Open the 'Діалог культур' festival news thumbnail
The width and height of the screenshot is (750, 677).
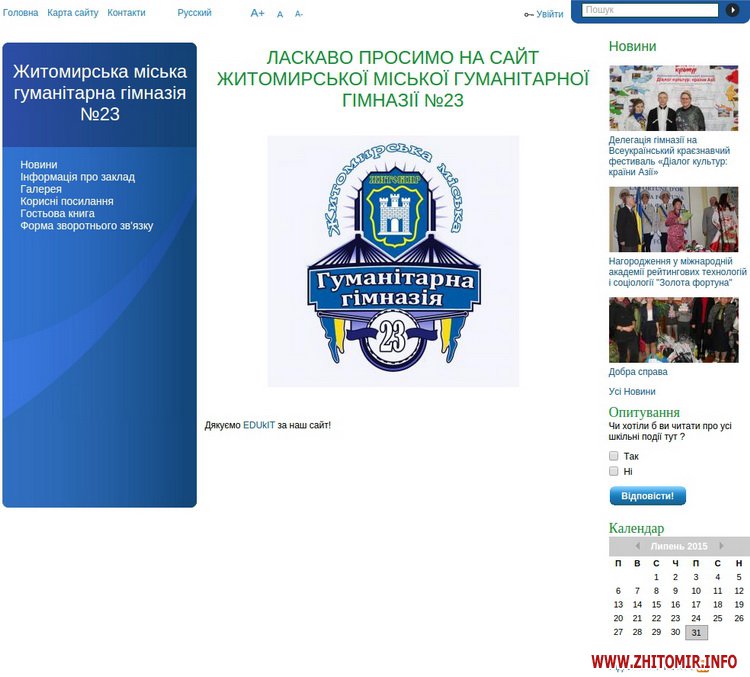point(673,98)
